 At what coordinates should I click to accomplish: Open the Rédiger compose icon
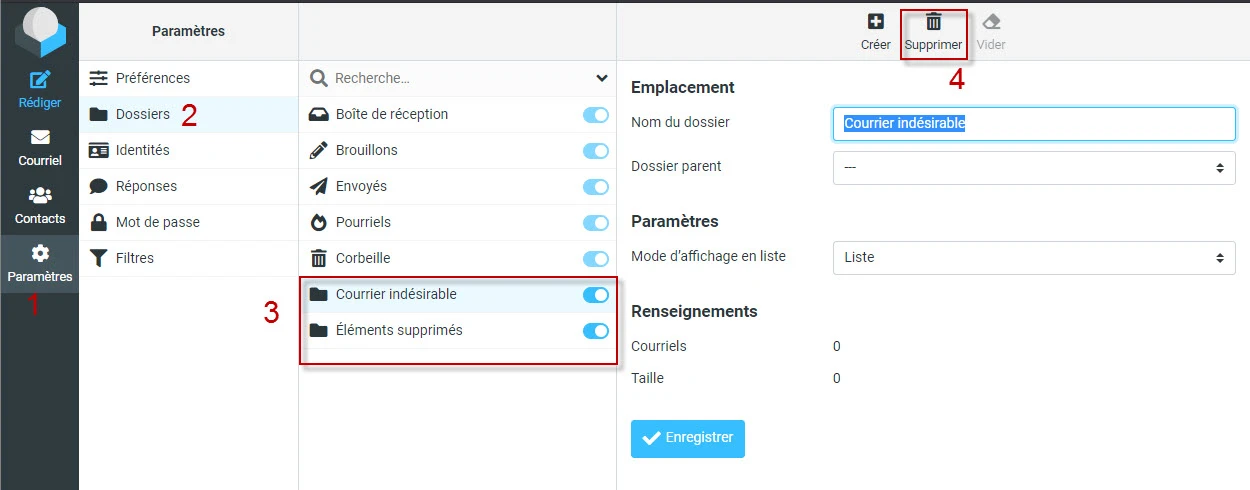tap(39, 81)
